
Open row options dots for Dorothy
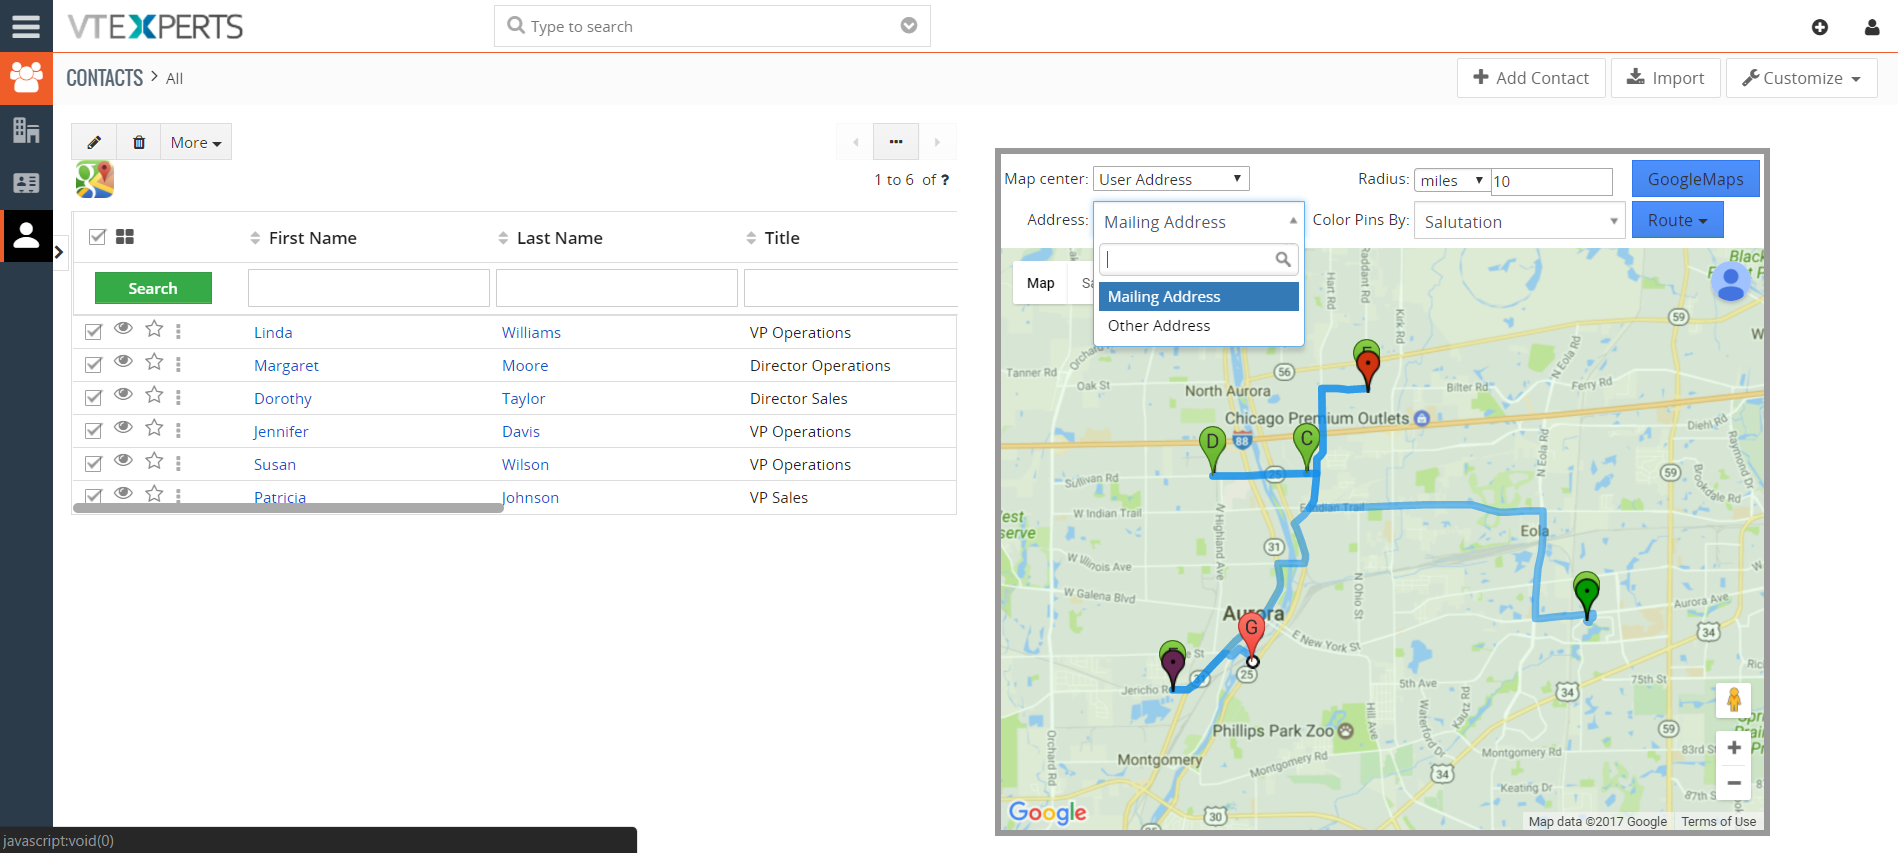(x=178, y=397)
